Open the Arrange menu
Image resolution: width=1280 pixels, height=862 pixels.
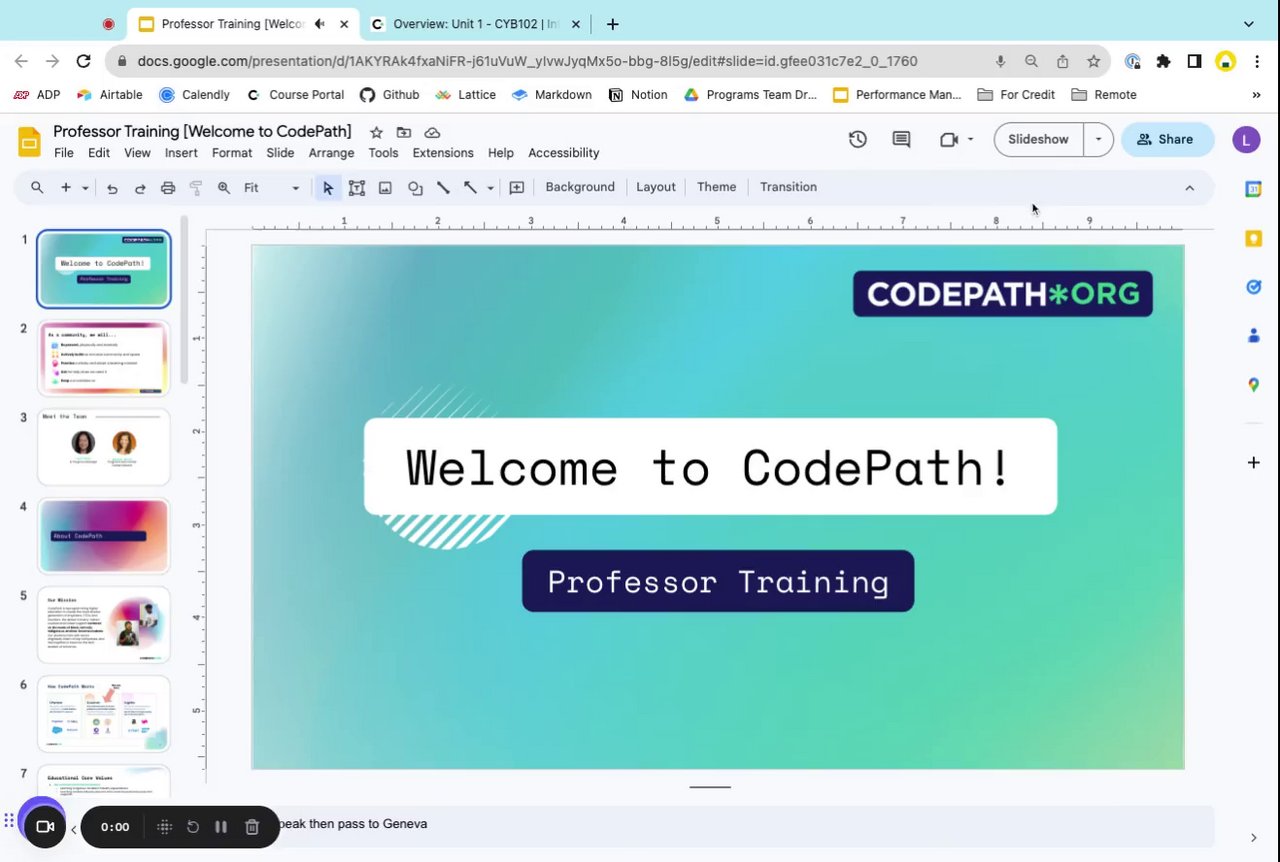pyautogui.click(x=331, y=153)
